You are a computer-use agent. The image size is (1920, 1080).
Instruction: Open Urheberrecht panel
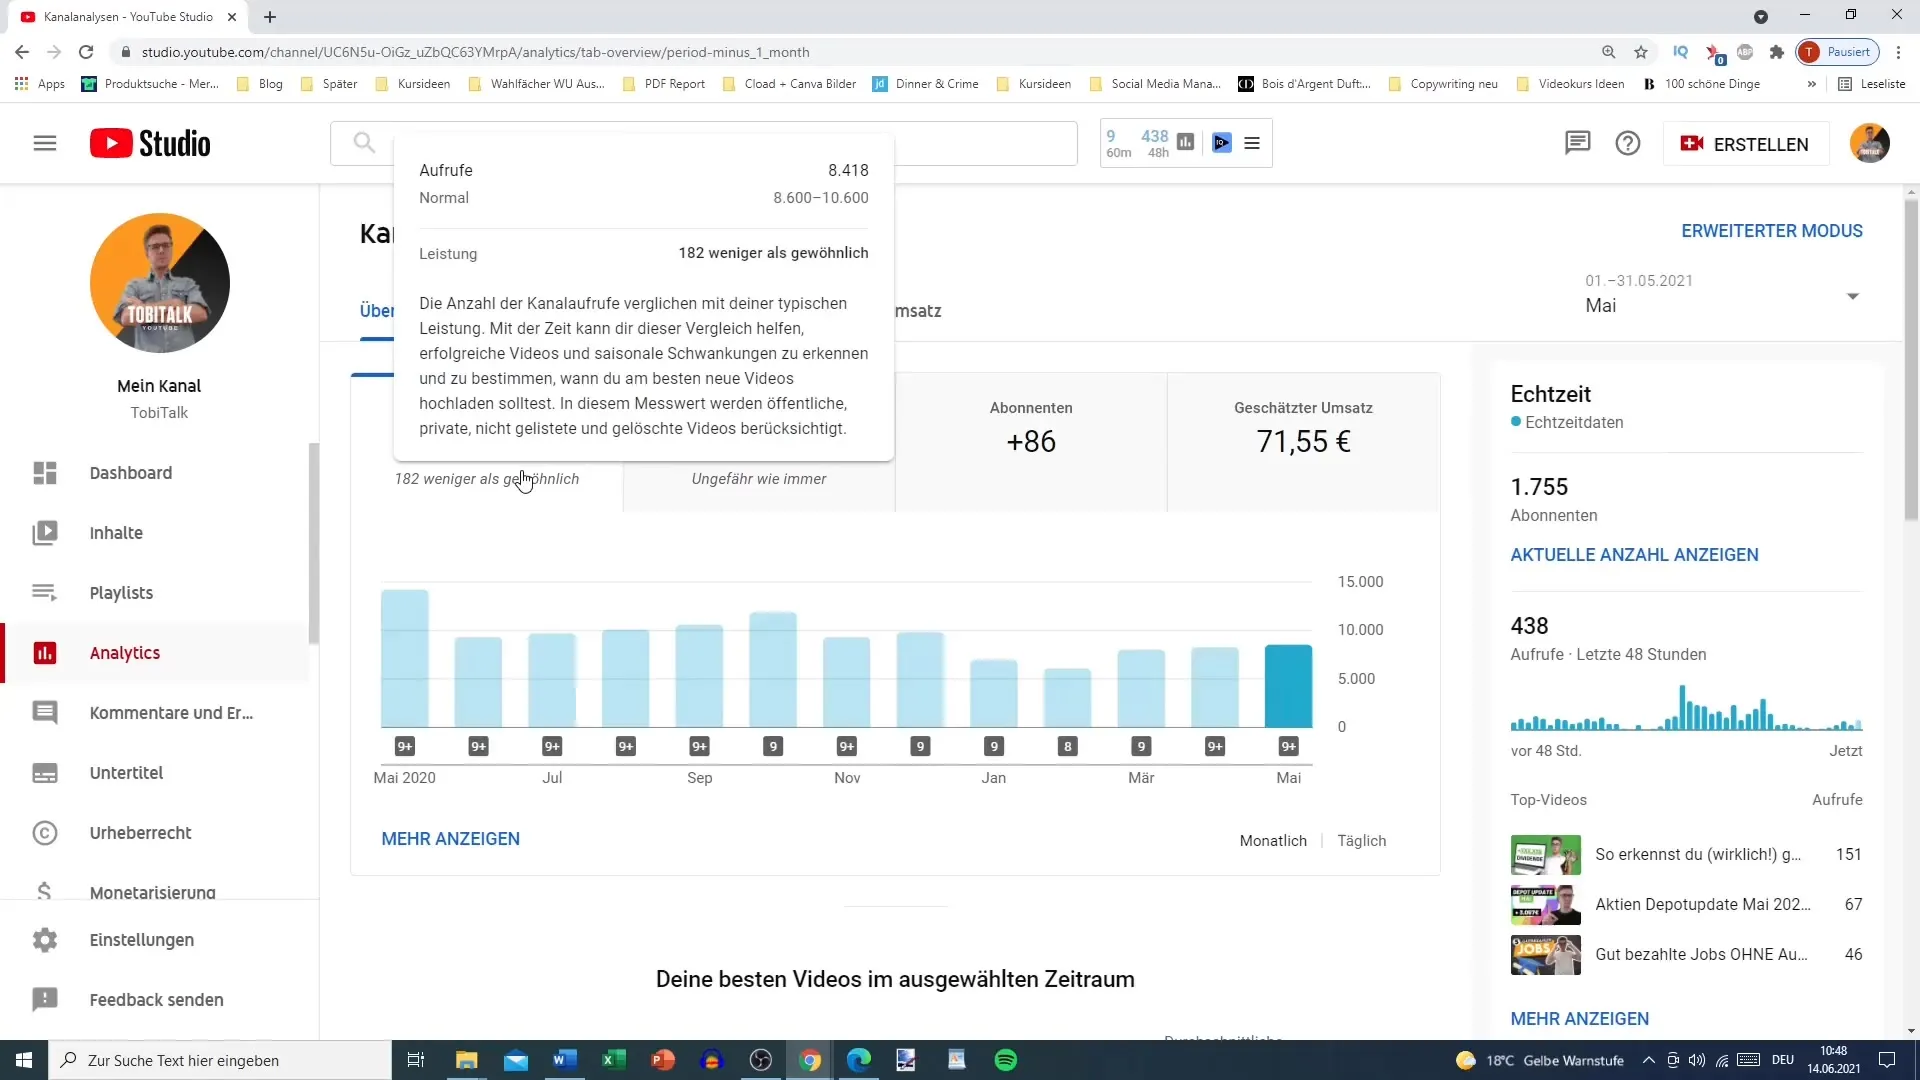141,832
